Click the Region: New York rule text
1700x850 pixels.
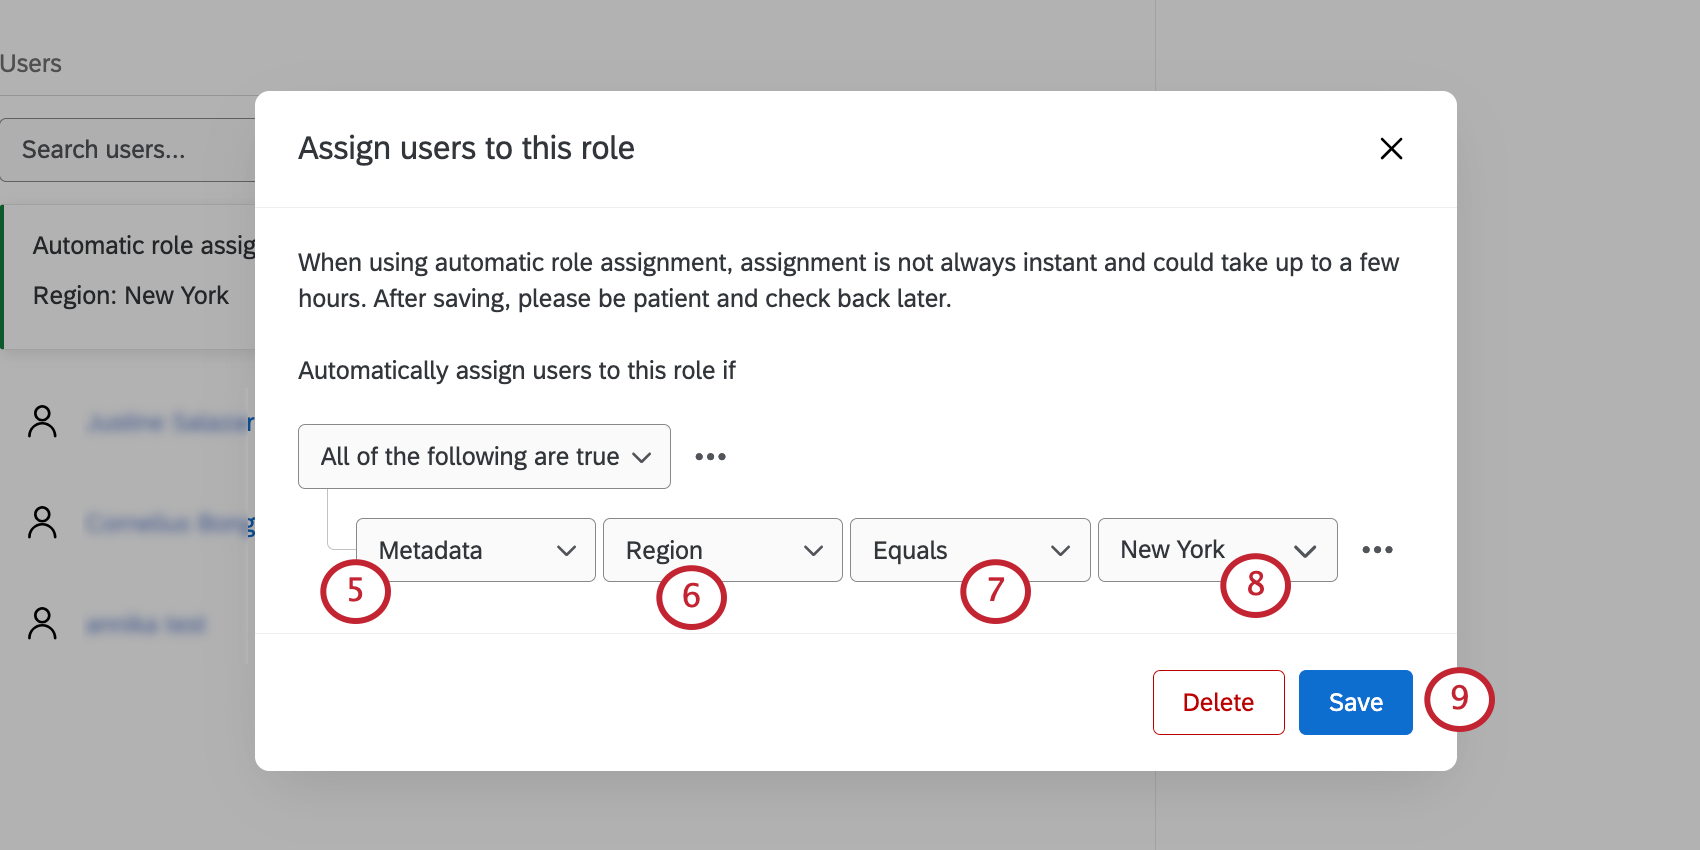coord(131,296)
